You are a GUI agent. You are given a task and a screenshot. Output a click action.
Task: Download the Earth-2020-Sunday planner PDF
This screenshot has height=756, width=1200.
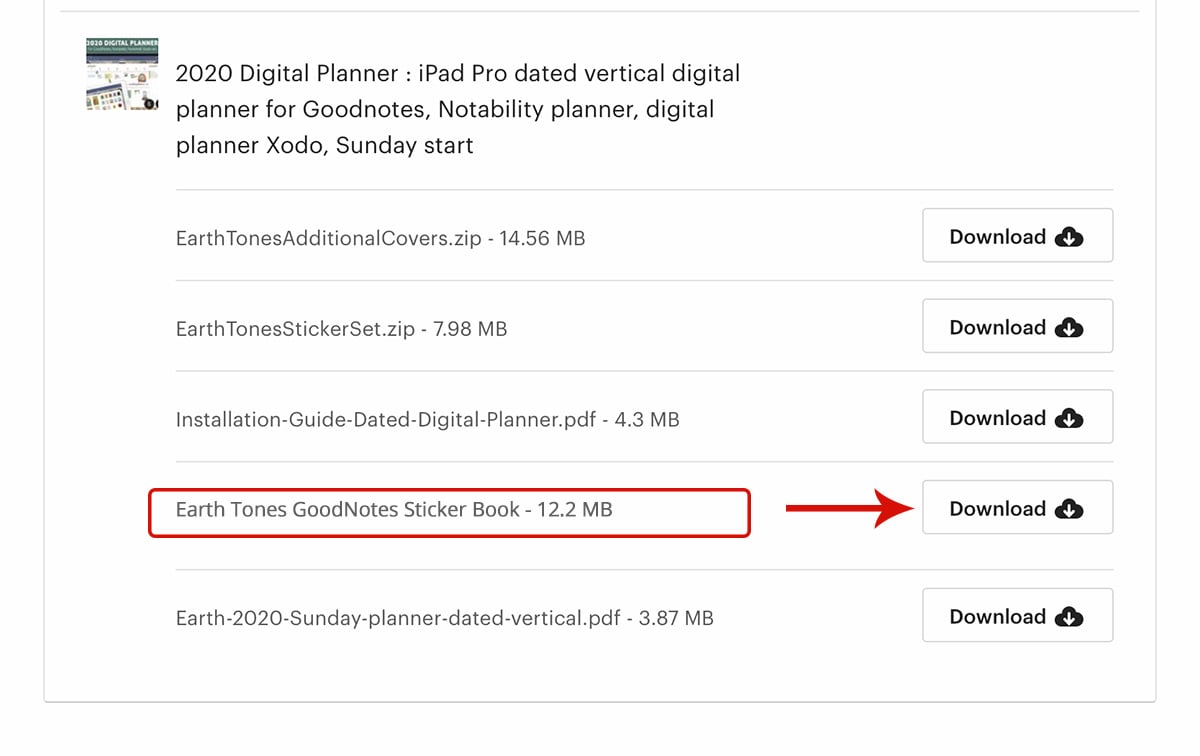[1016, 616]
